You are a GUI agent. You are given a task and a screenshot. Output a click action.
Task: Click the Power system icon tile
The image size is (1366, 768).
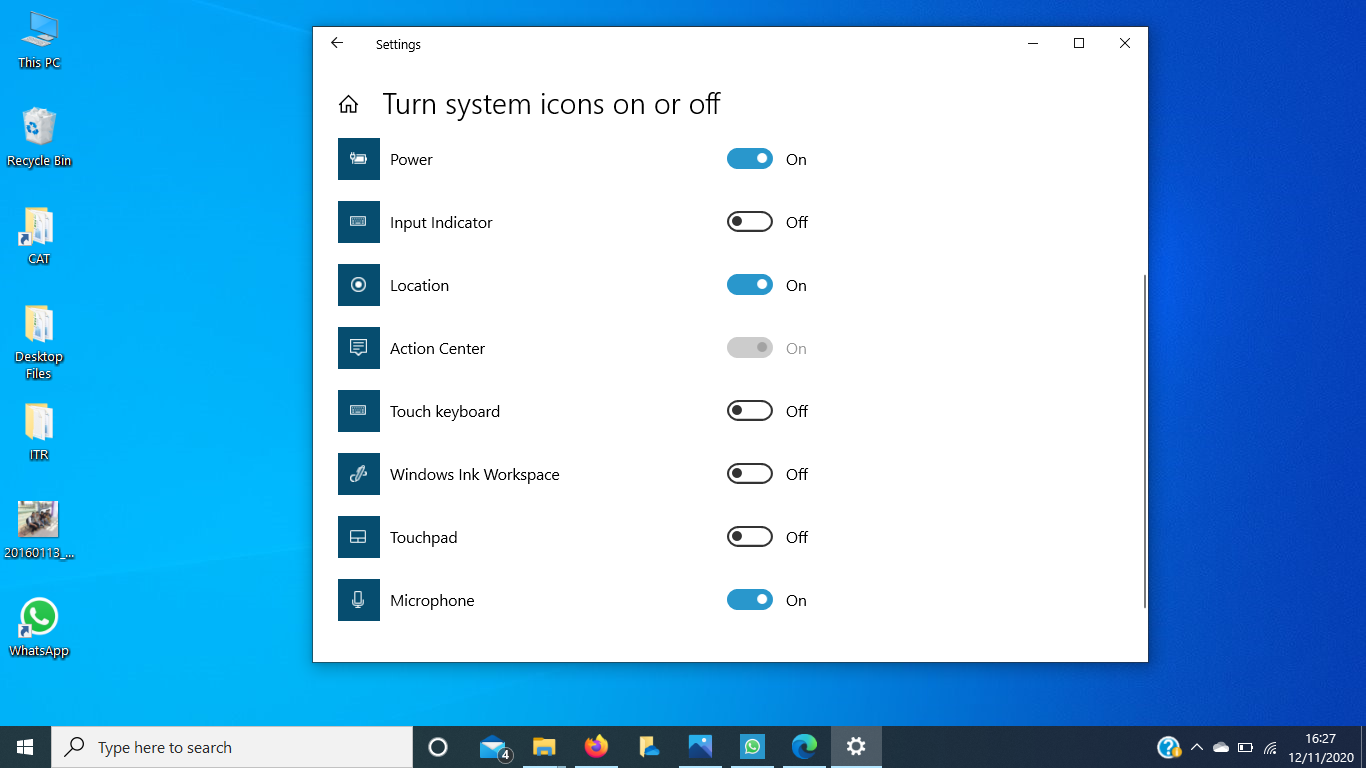click(359, 159)
